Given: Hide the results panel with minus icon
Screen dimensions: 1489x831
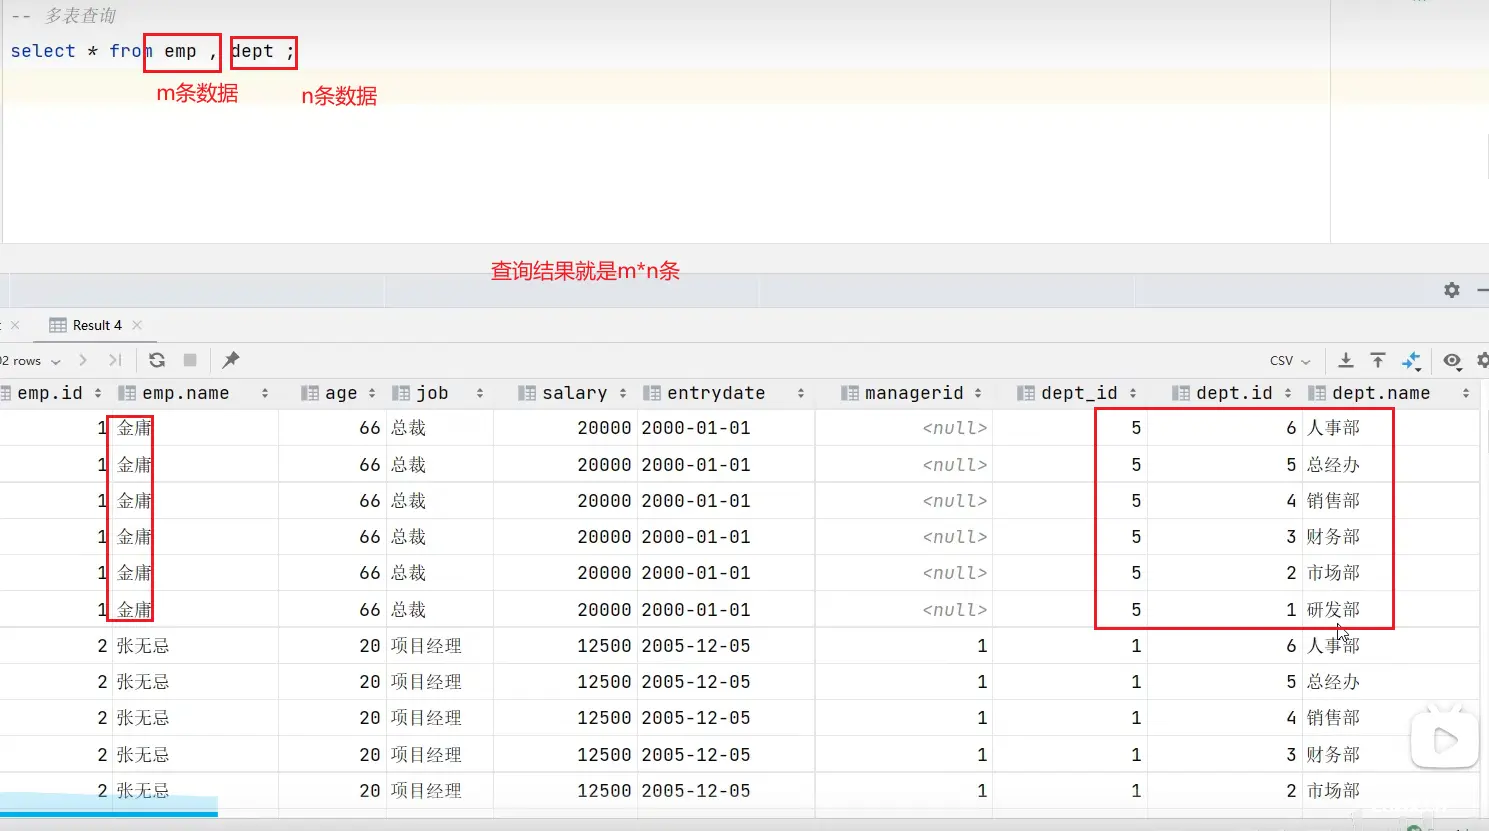Looking at the screenshot, I should click(1483, 290).
